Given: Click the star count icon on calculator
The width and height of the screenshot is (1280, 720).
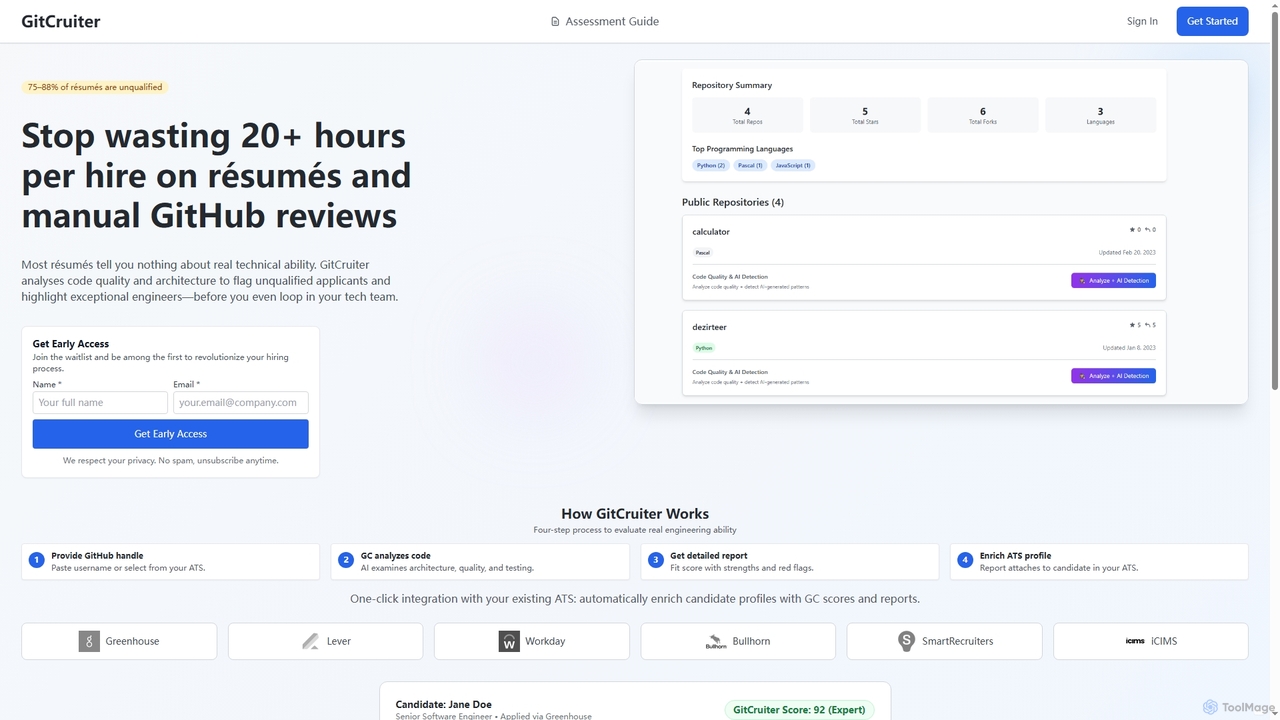Looking at the screenshot, I should coord(1132,229).
